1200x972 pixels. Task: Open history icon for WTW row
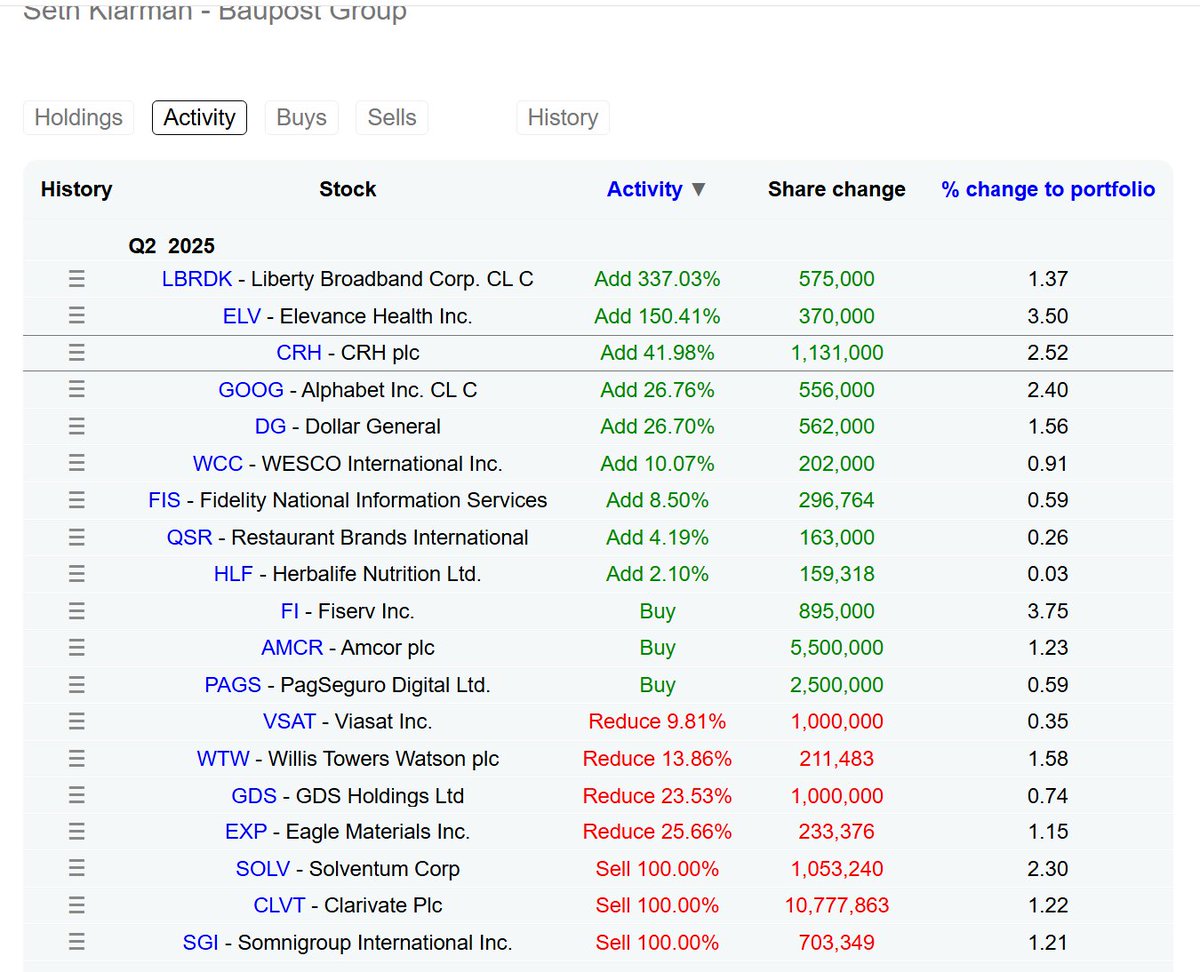(x=77, y=759)
